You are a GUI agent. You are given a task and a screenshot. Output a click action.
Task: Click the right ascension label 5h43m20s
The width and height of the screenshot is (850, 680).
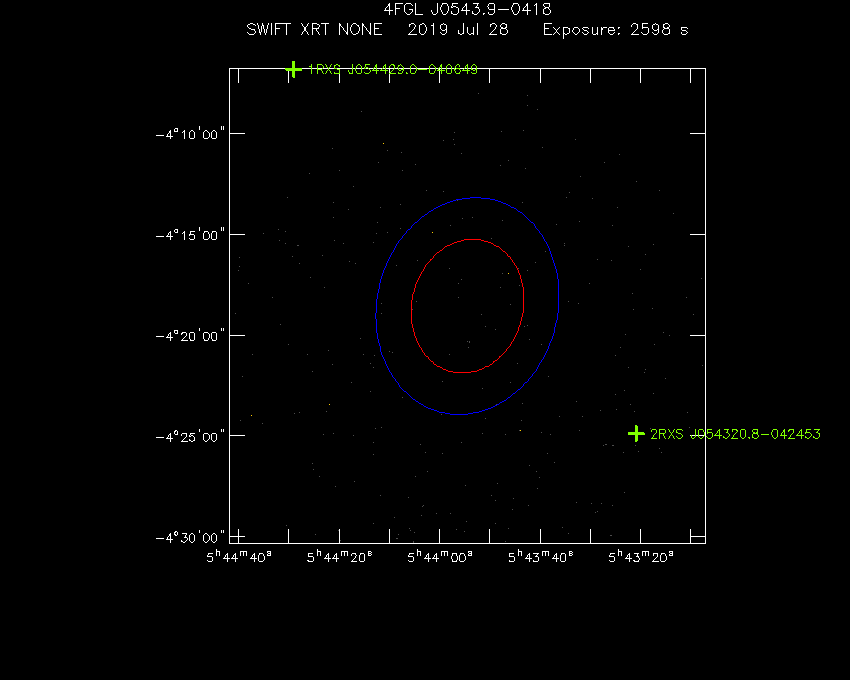(641, 557)
